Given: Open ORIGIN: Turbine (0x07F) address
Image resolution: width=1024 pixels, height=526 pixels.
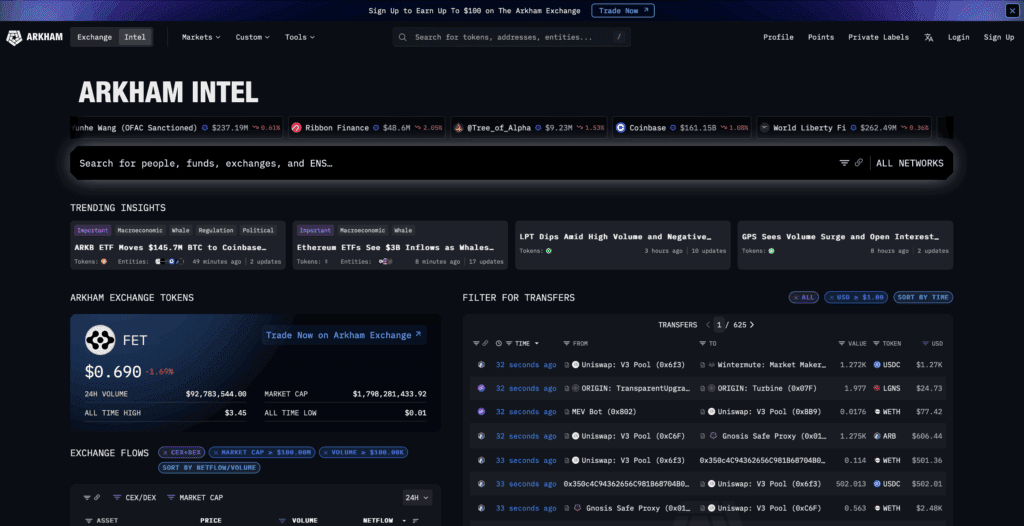Looking at the screenshot, I should tap(767, 388).
